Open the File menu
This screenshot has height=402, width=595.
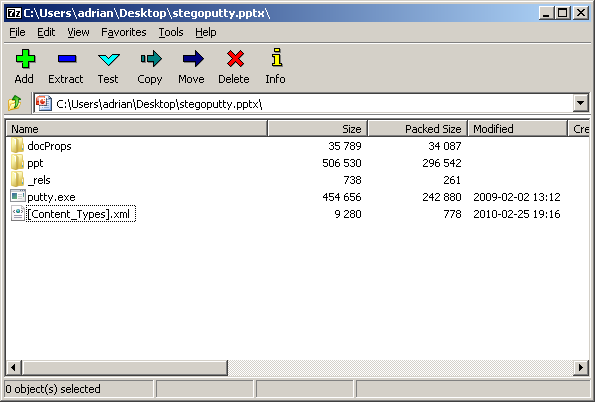[x=17, y=32]
